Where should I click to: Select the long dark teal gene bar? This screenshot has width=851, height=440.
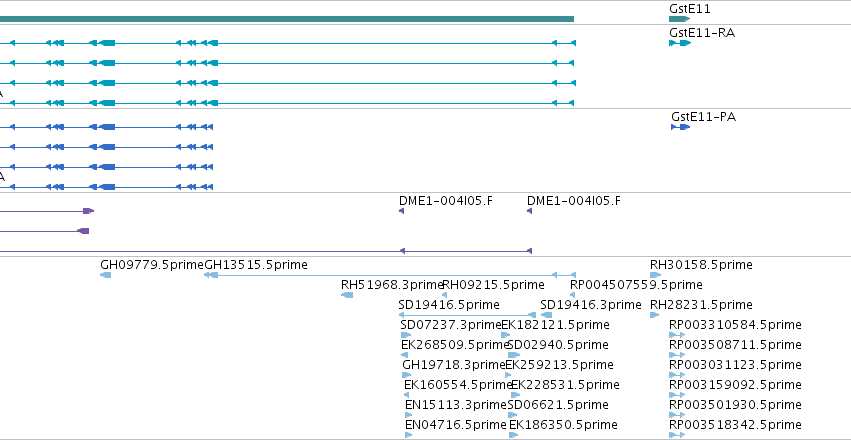287,19
